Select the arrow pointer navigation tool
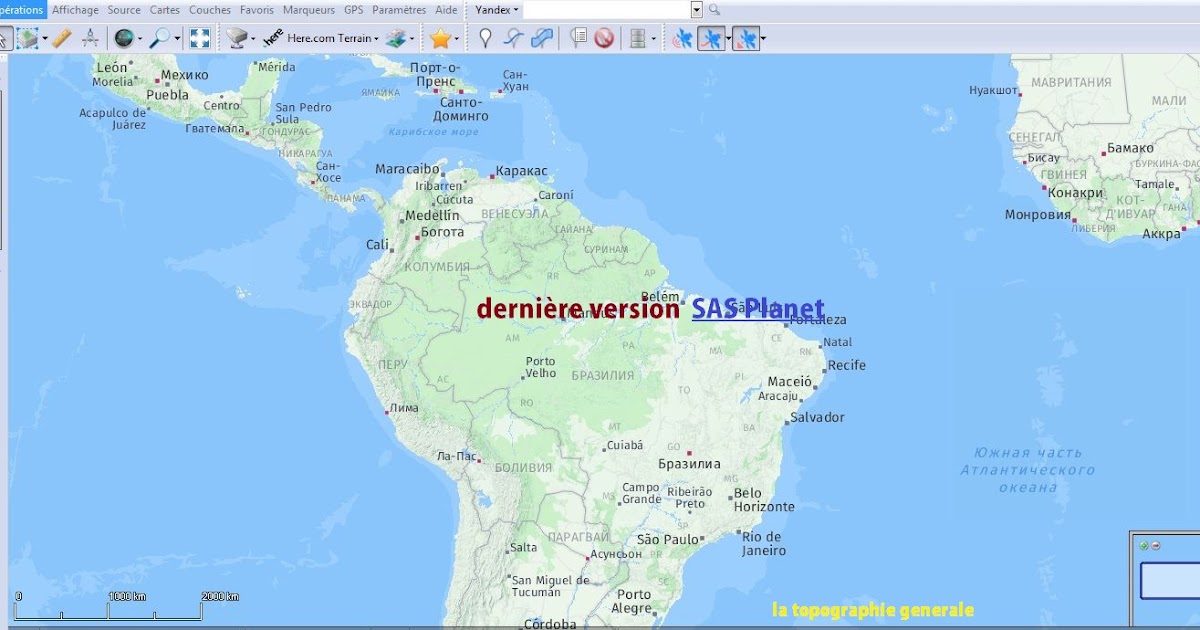1200x630 pixels. [x=5, y=39]
